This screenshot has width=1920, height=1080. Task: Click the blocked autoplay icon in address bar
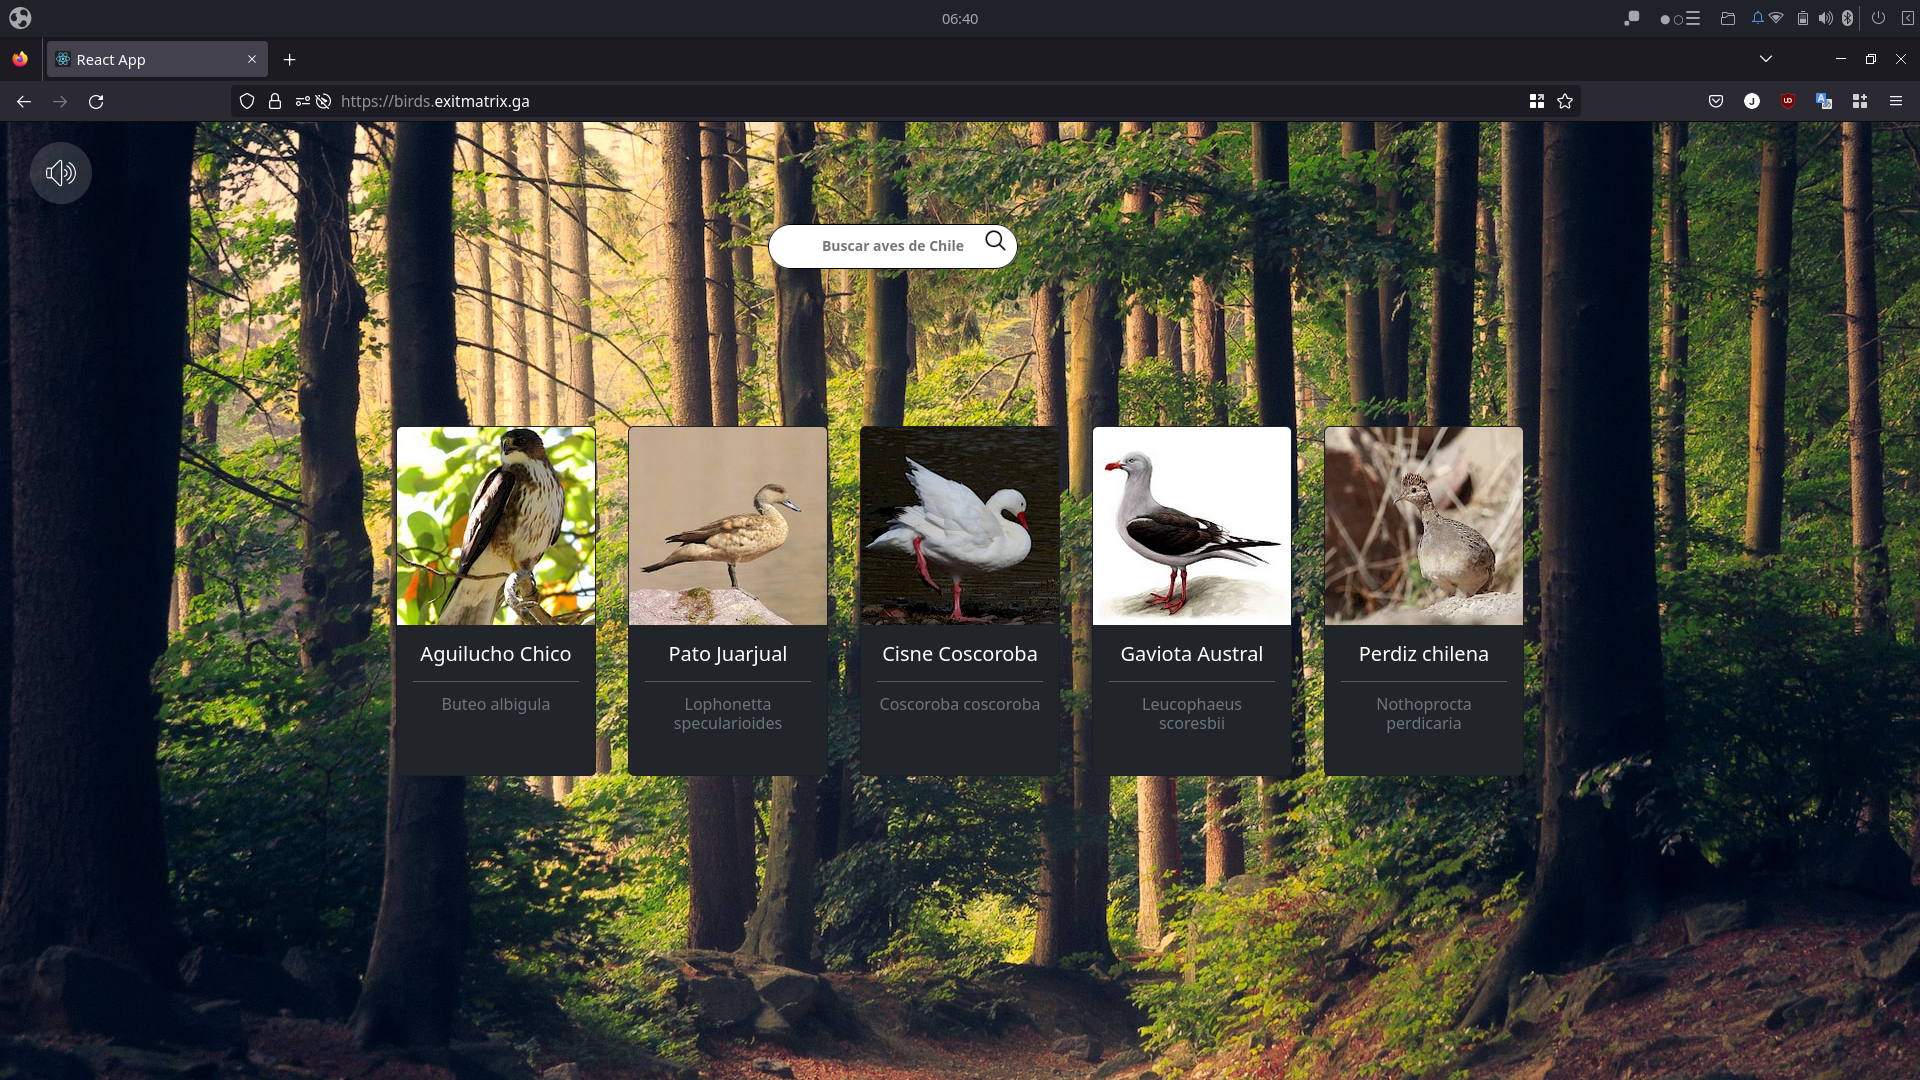(x=323, y=101)
